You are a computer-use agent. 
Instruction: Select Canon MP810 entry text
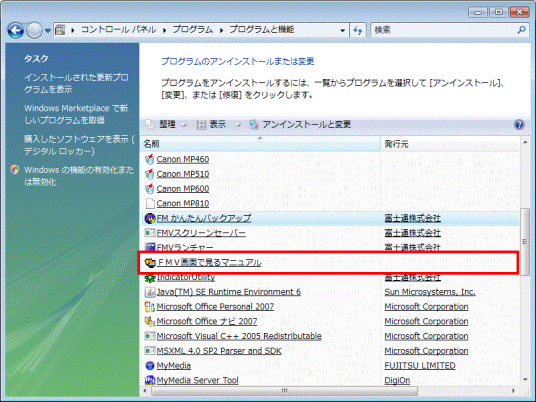click(183, 203)
